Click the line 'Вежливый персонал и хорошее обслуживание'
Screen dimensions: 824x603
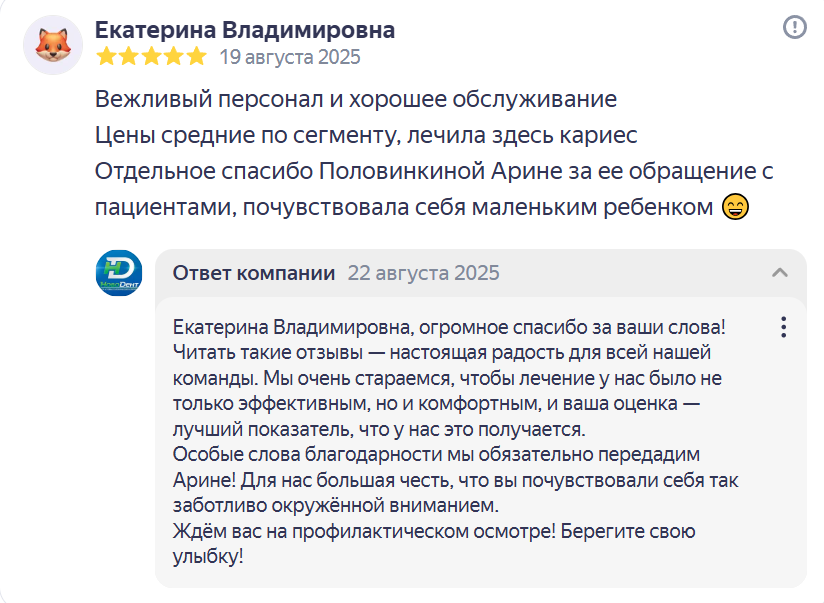(x=356, y=99)
